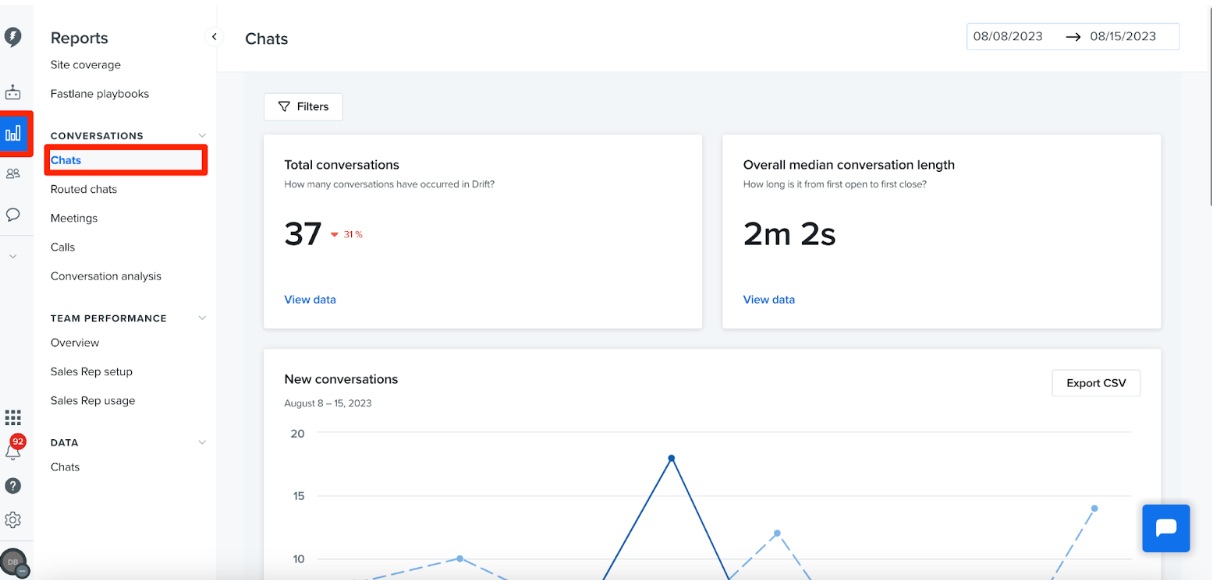Collapse the Conversations section
This screenshot has height=580, width=1212.
click(202, 136)
